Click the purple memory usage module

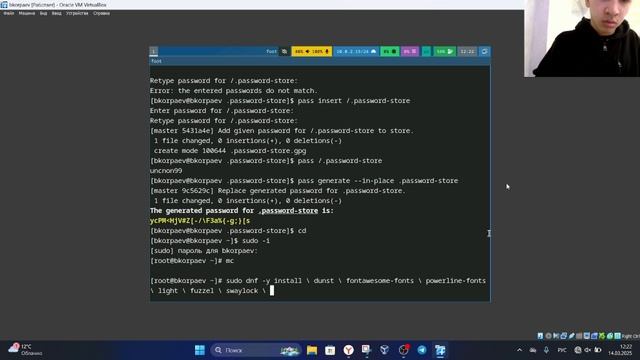click(410, 51)
